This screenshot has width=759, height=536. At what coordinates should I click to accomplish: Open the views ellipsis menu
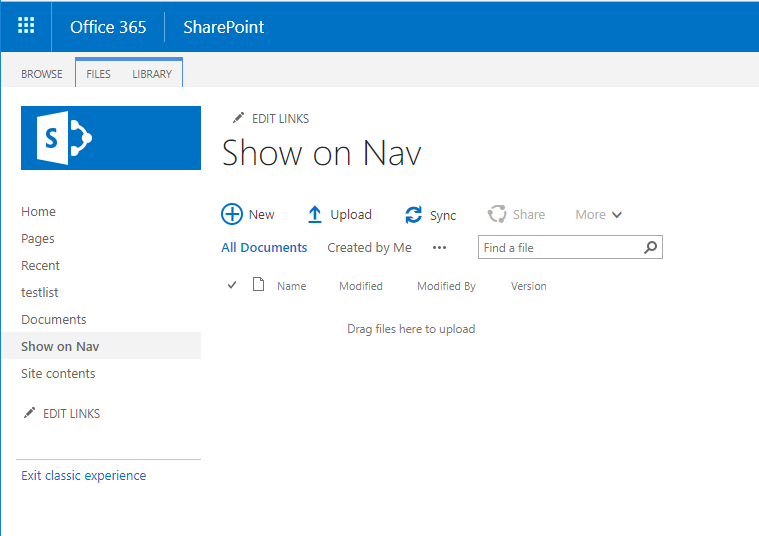click(439, 247)
